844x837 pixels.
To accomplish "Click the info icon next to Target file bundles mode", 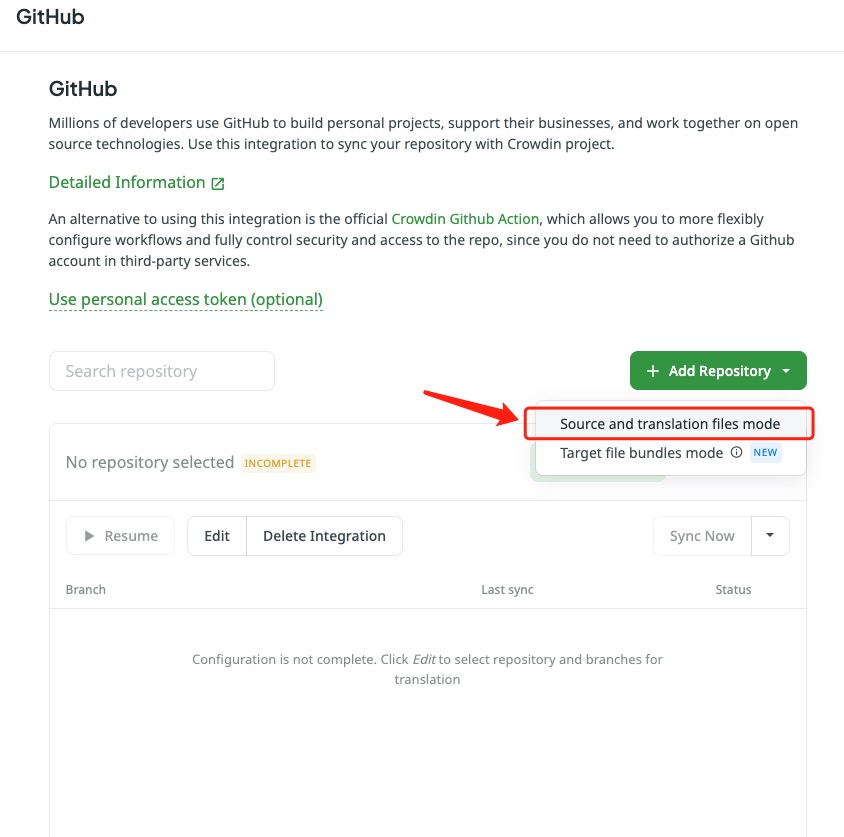I will (x=736, y=452).
